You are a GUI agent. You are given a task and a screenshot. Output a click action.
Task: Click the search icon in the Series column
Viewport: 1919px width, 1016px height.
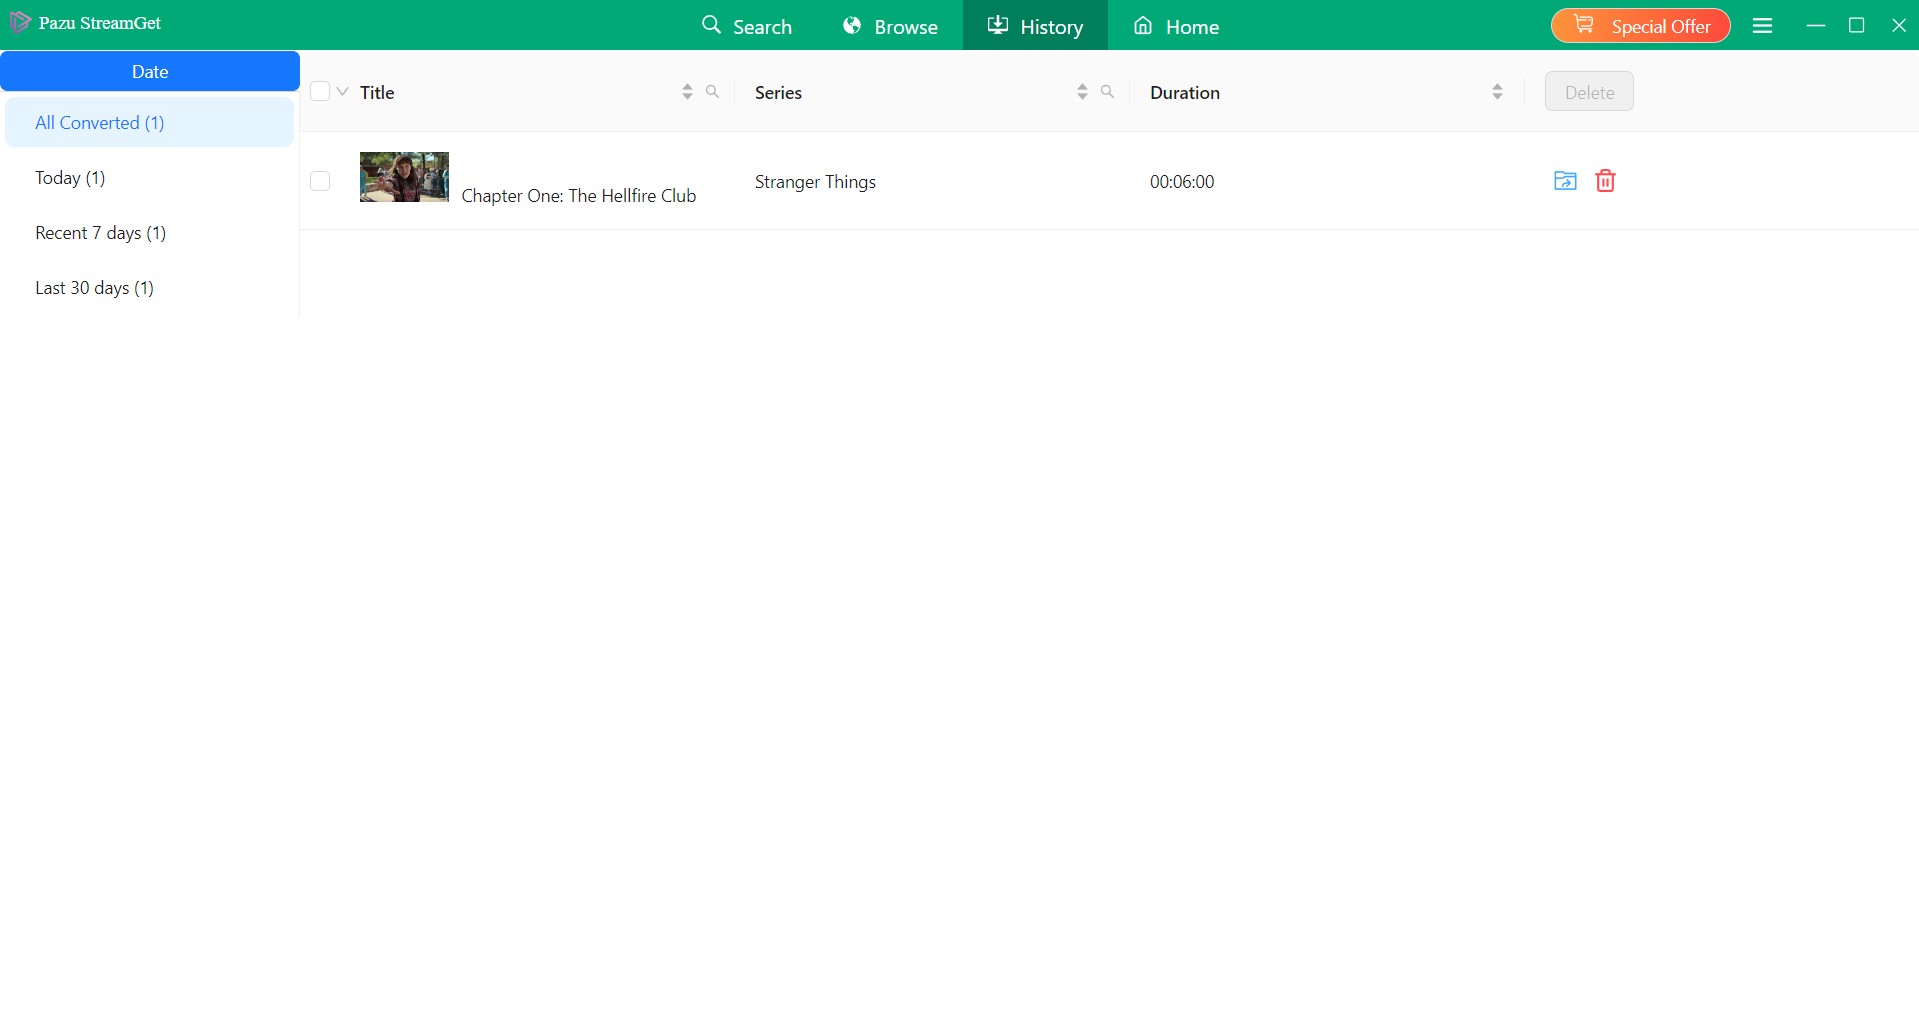(x=1107, y=91)
